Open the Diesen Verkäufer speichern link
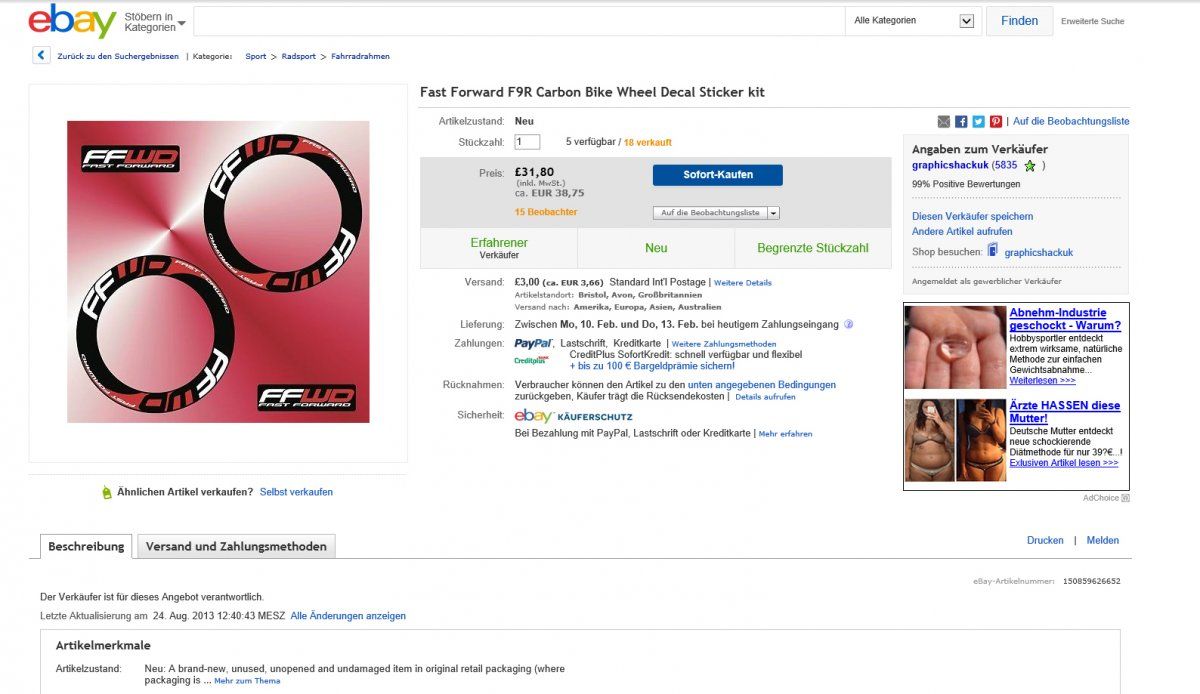This screenshot has height=694, width=1200. point(972,216)
